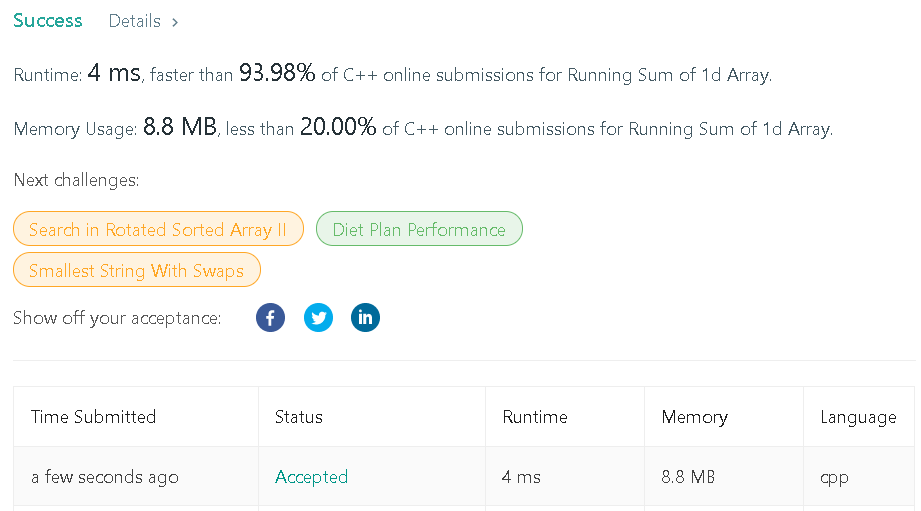This screenshot has height=511, width=921.
Task: Click the Language column header
Action: tap(858, 417)
